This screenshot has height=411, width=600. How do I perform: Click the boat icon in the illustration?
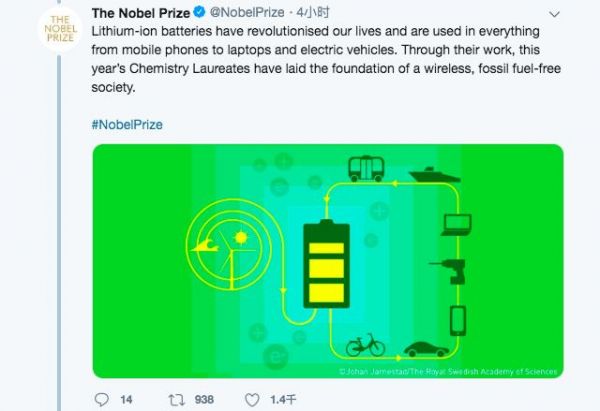(437, 174)
